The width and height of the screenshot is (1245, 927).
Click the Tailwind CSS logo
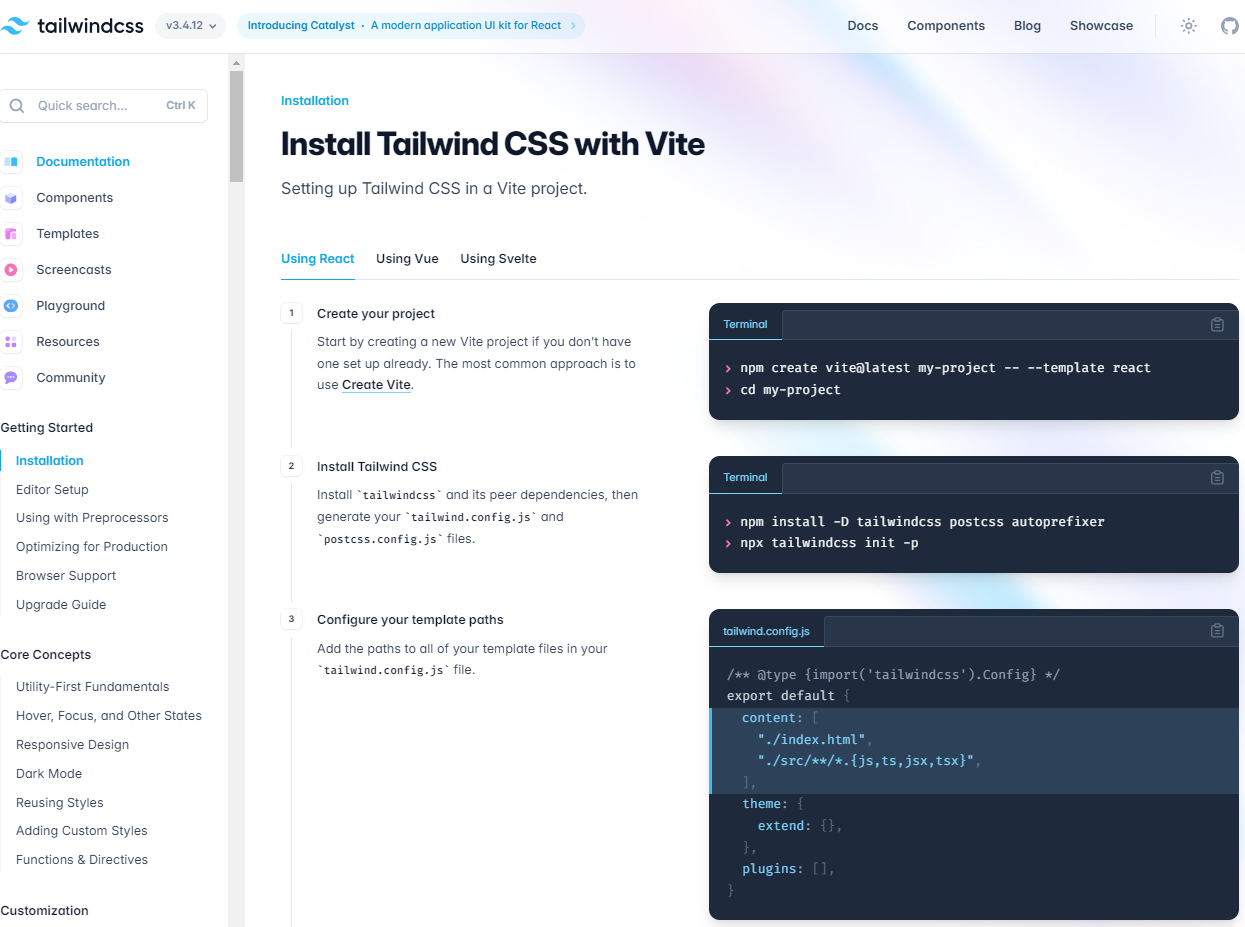click(x=72, y=26)
